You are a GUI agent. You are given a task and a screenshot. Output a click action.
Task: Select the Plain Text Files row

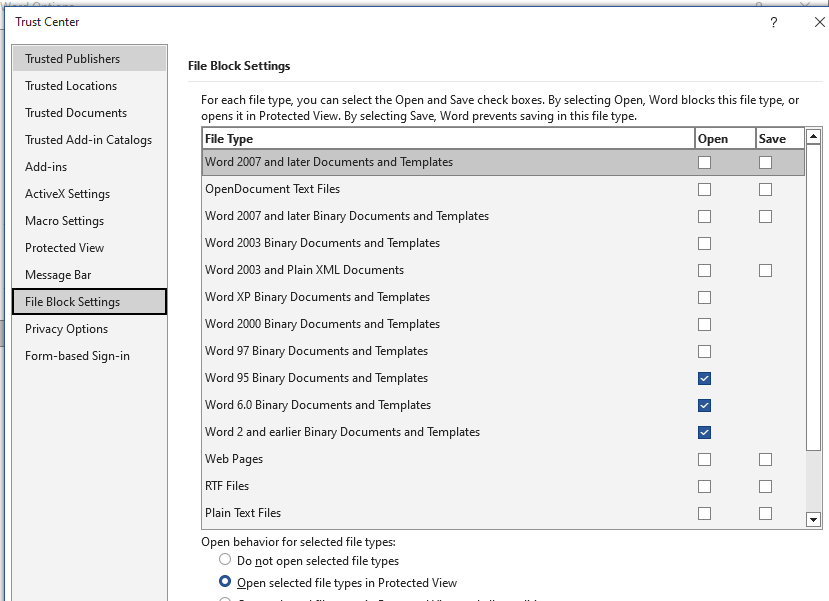[503, 513]
